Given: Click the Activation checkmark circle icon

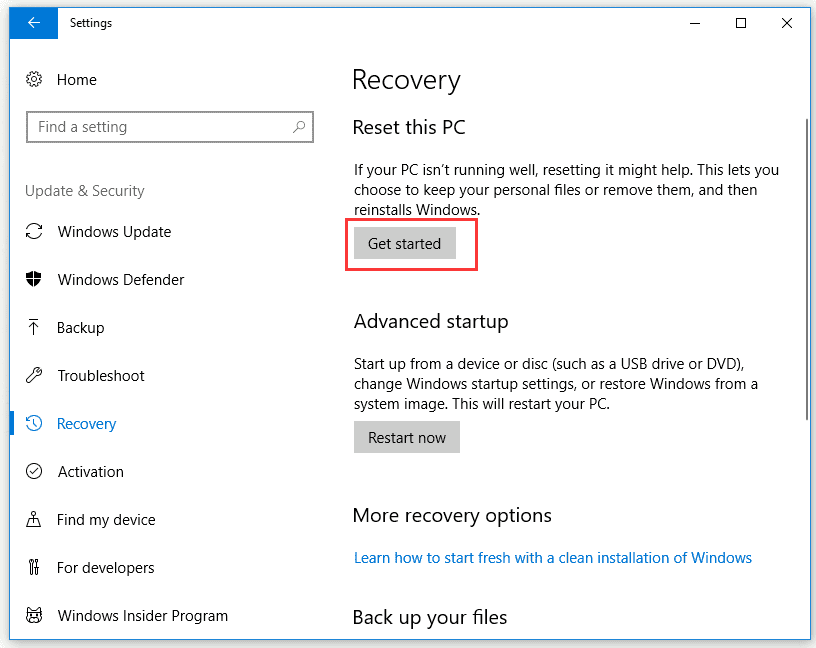Looking at the screenshot, I should point(34,472).
